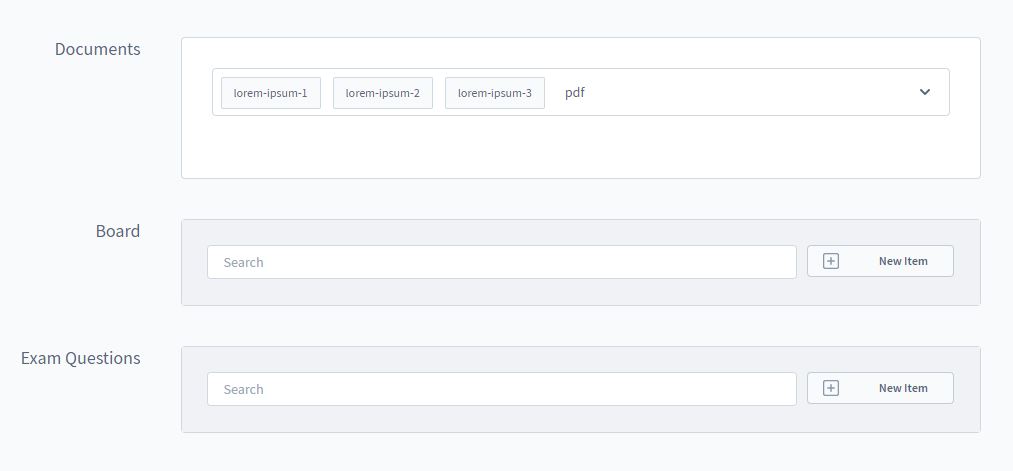Screen dimensions: 1013x471
Task: Click the Exam Questions field label
Action: click(81, 358)
